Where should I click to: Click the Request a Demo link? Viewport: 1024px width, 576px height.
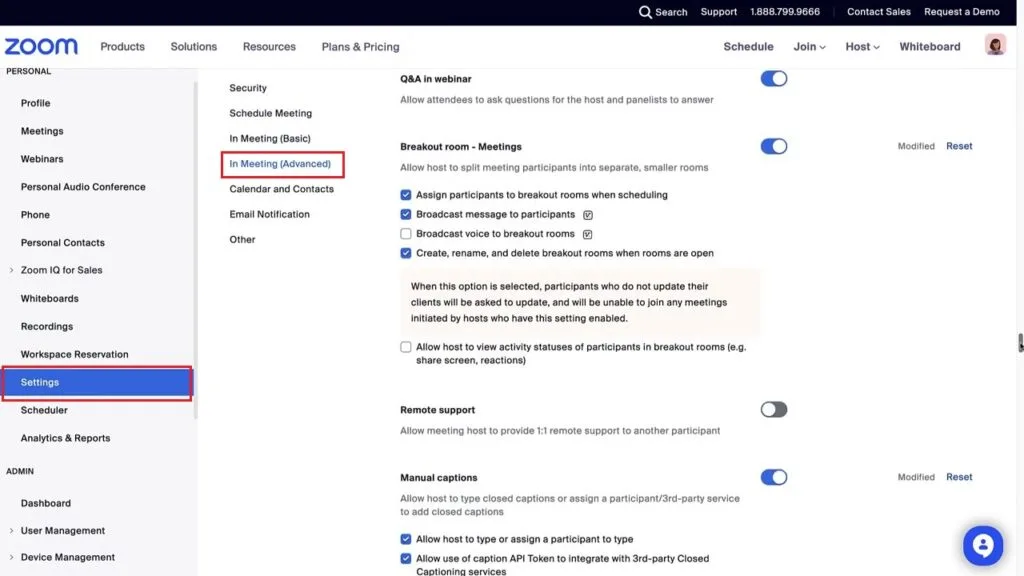click(x=961, y=12)
